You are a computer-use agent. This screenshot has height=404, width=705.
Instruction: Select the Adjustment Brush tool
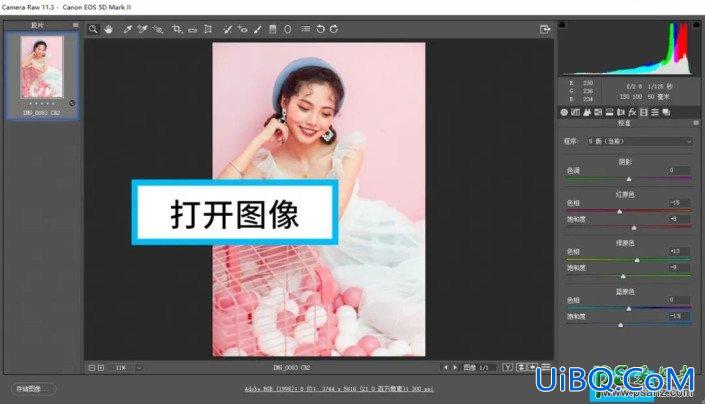(x=257, y=29)
